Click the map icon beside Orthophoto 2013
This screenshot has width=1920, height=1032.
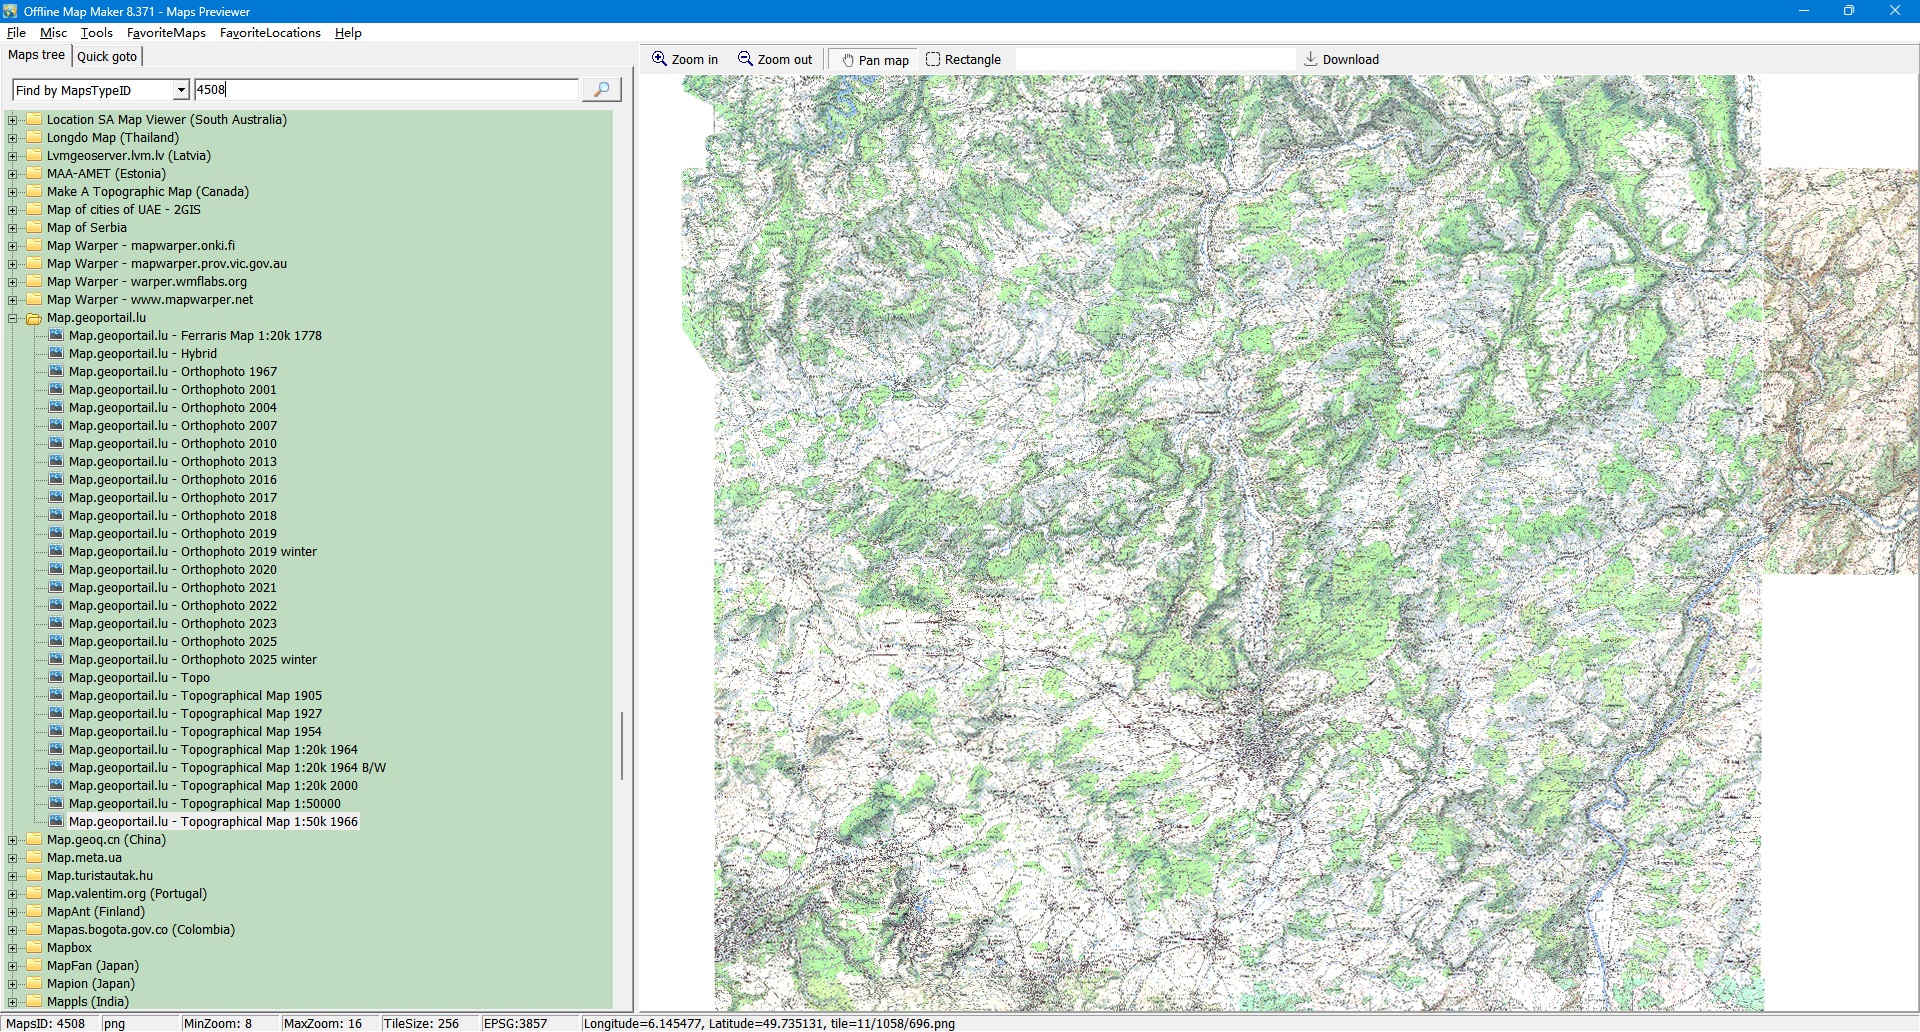click(x=56, y=462)
